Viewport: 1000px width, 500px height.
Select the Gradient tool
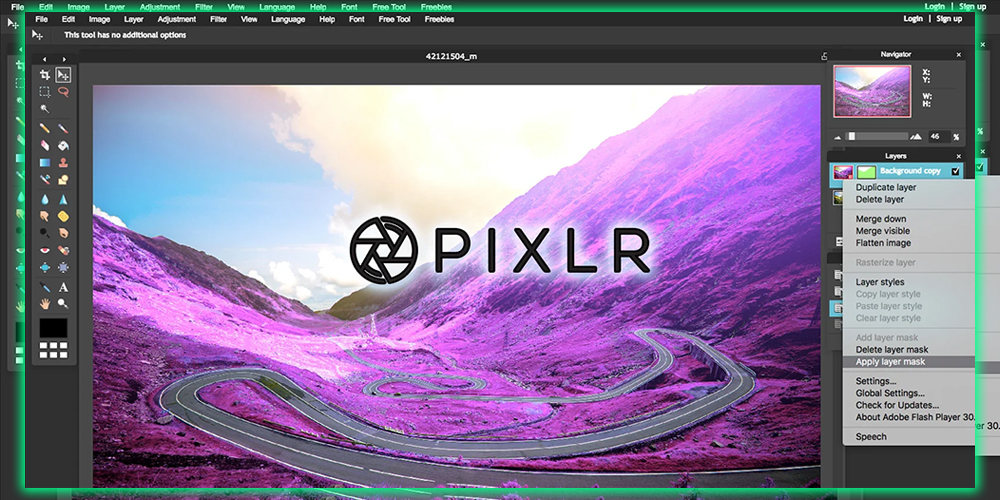[x=45, y=162]
